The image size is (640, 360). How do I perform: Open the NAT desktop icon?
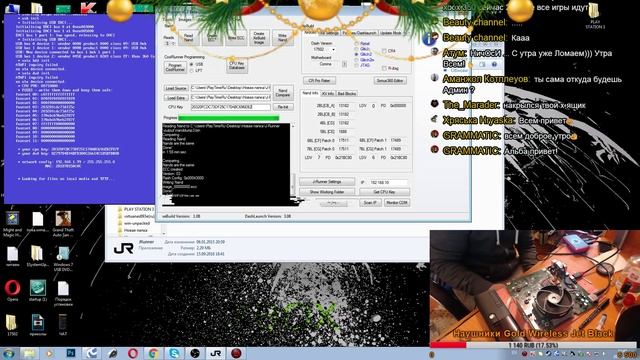tap(63, 325)
